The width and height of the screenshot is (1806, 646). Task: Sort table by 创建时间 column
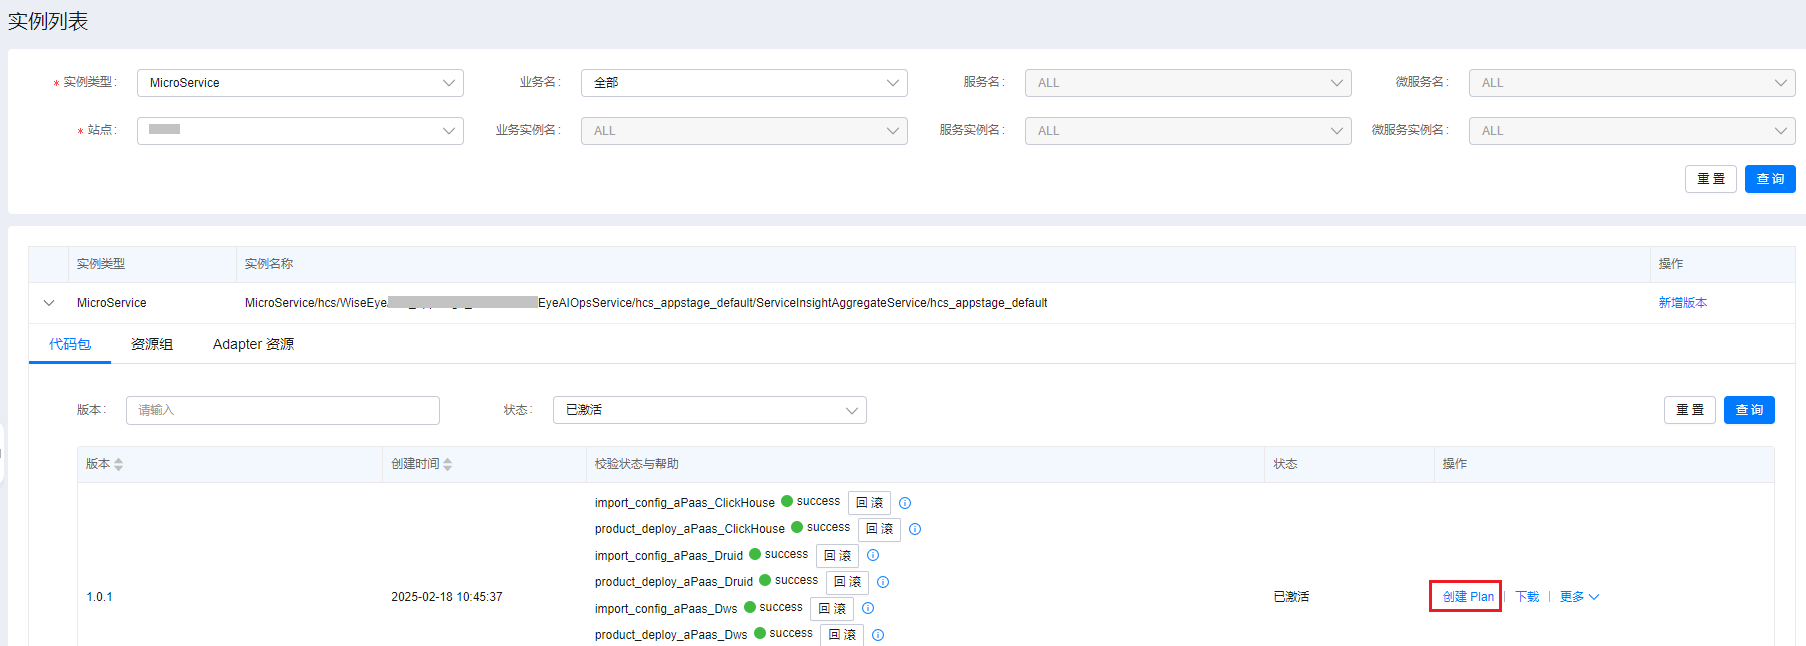click(x=448, y=464)
